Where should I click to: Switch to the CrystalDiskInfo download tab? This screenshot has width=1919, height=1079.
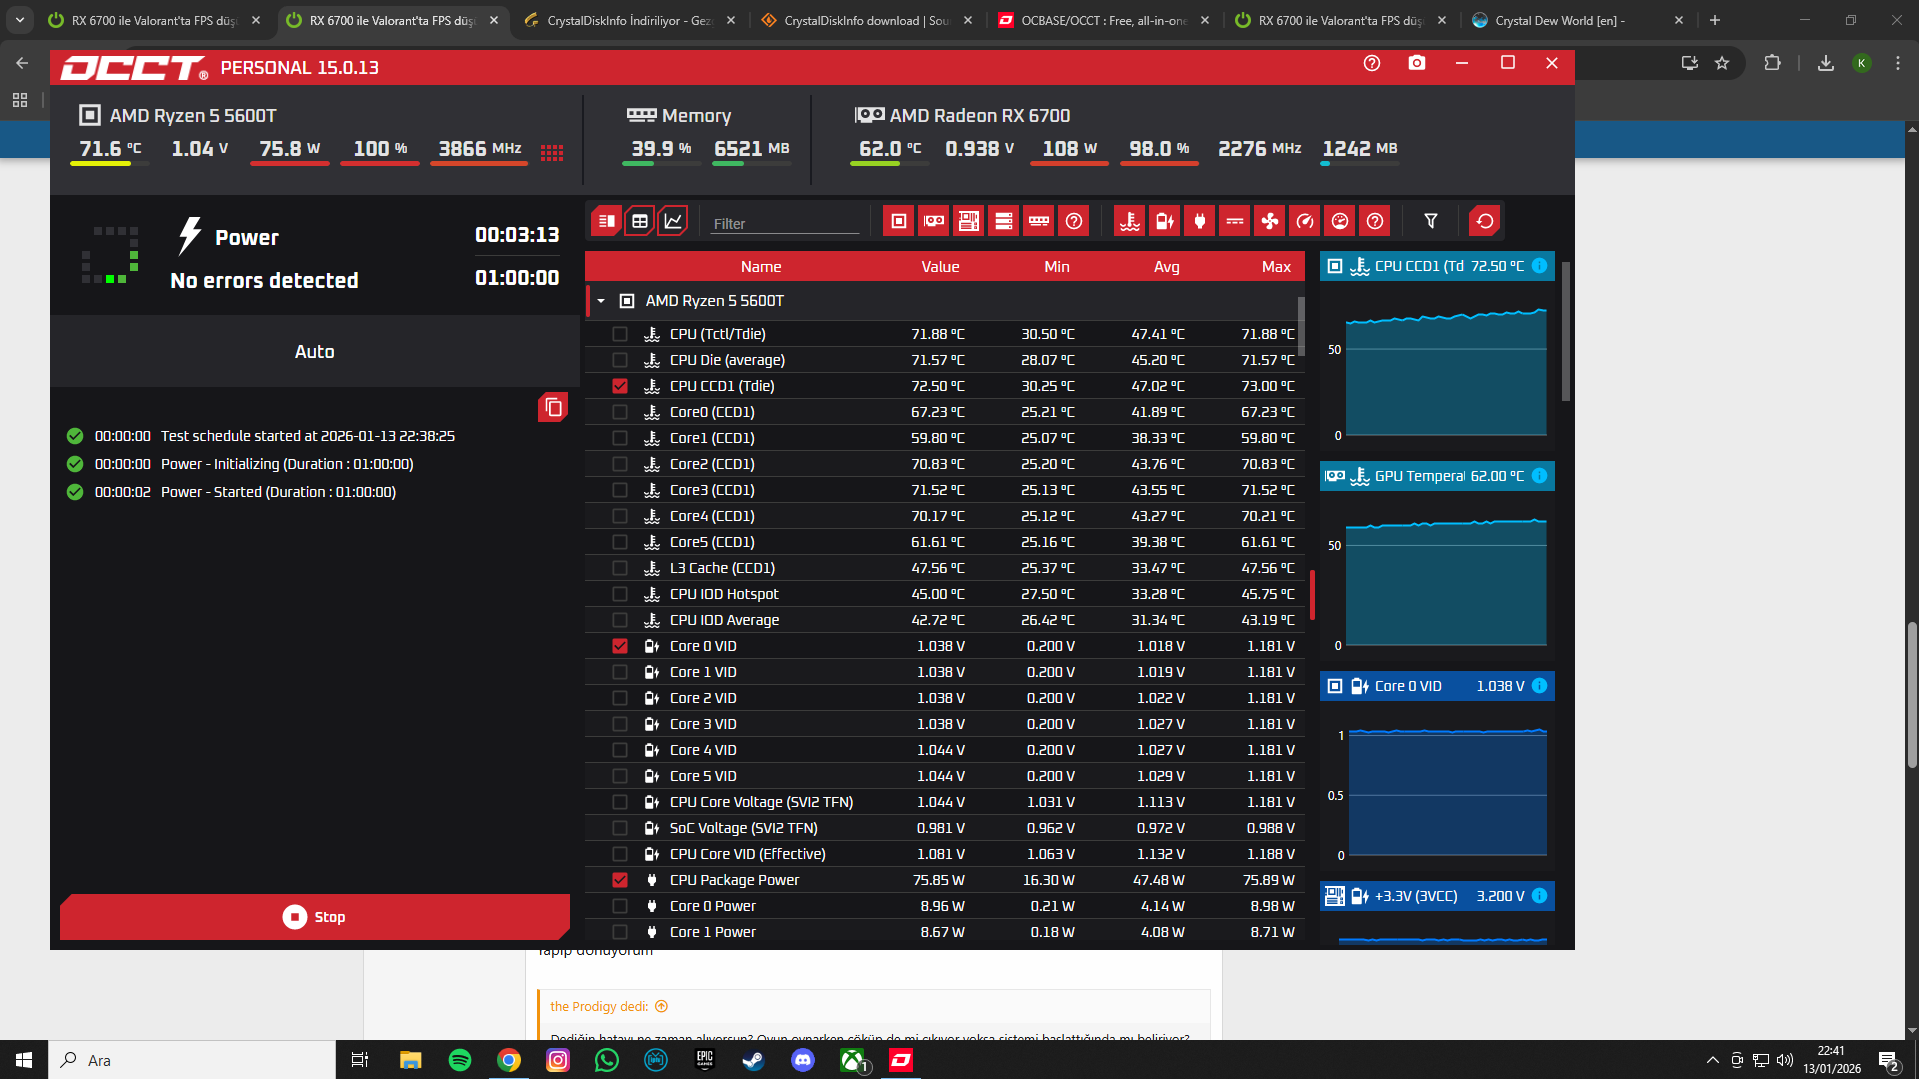point(867,20)
